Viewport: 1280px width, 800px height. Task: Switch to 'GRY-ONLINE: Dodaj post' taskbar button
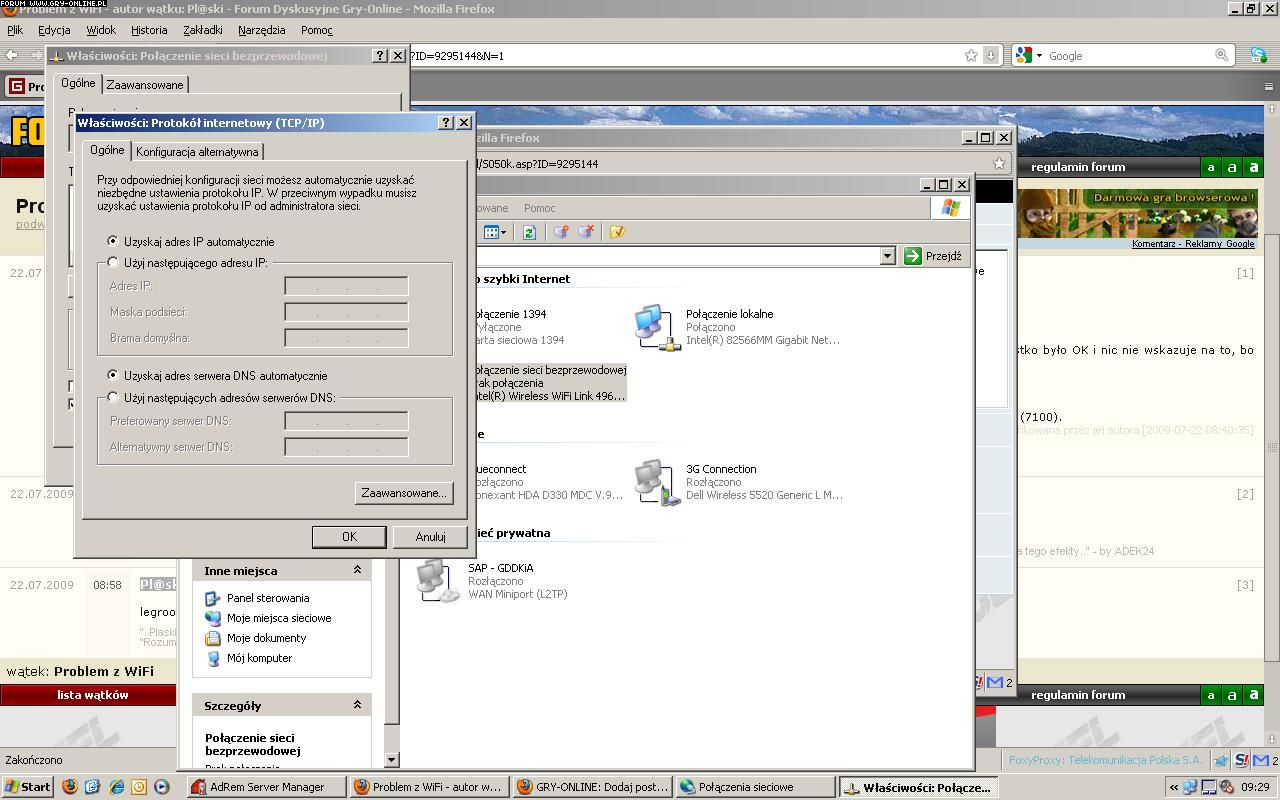pos(592,787)
